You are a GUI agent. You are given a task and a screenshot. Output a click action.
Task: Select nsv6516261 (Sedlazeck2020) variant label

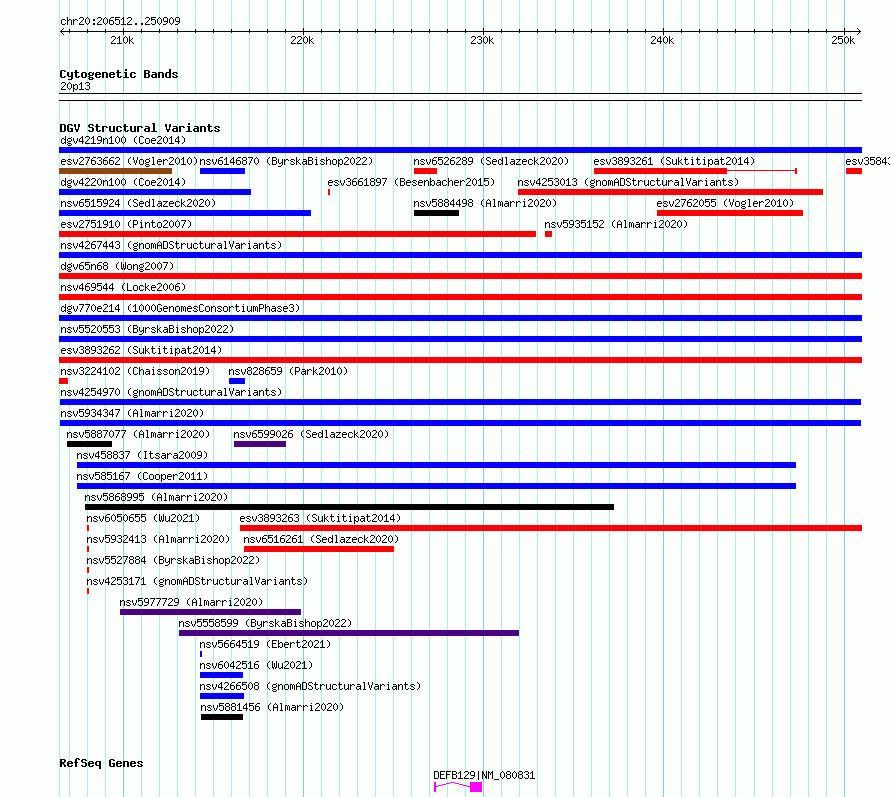321,539
